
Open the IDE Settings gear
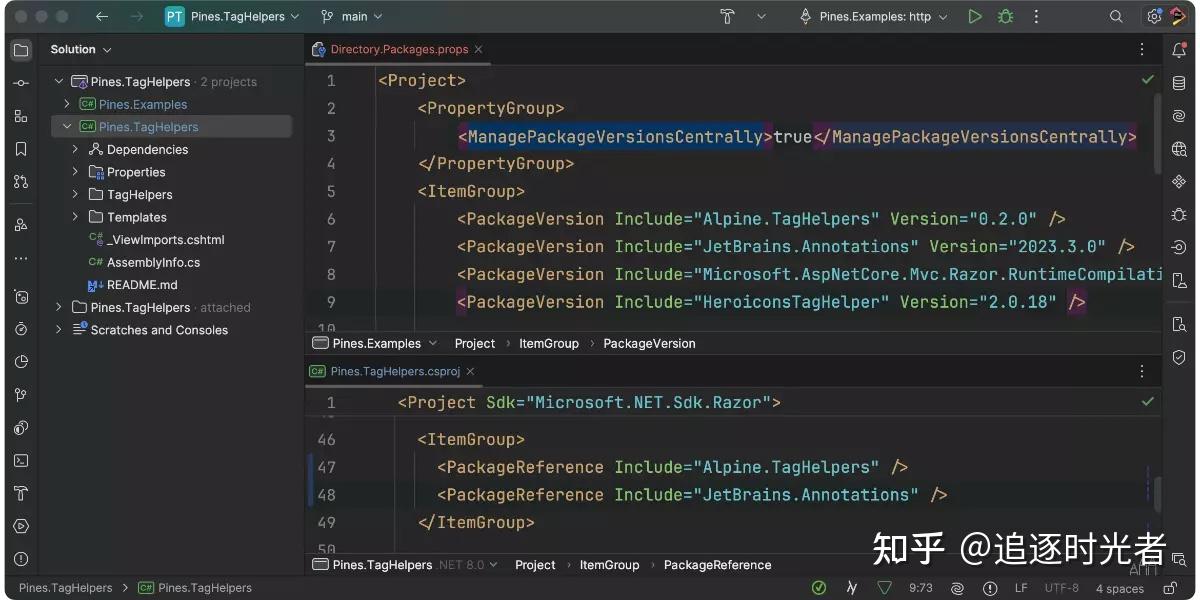point(1153,16)
